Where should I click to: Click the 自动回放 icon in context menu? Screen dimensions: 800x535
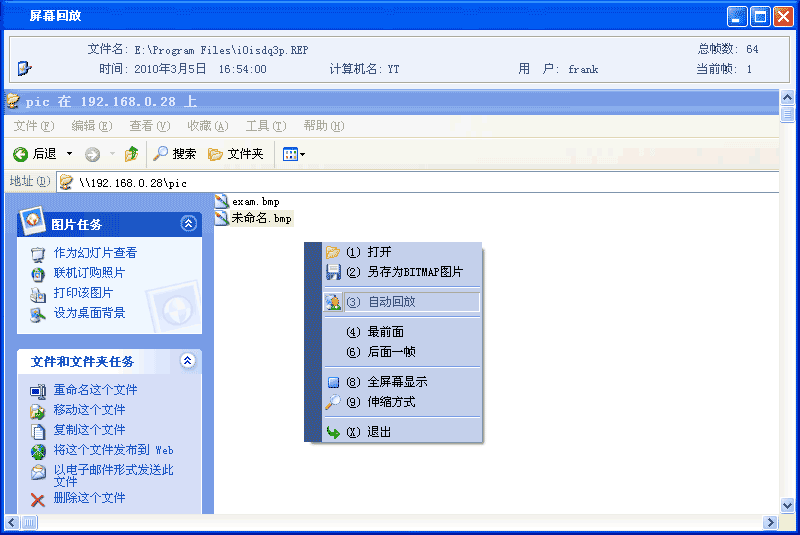[x=334, y=301]
